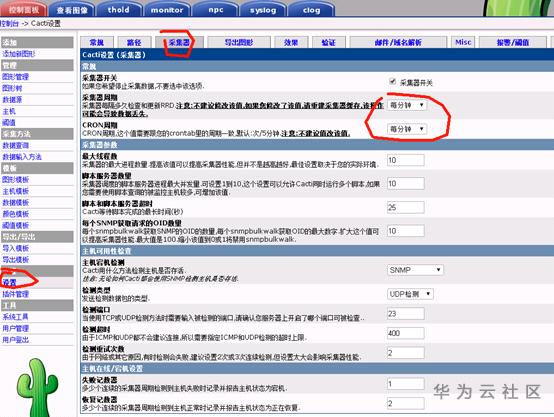Click the 控制台 breadcrumb link
Viewport: 554px width, 417px height.
(x=10, y=24)
